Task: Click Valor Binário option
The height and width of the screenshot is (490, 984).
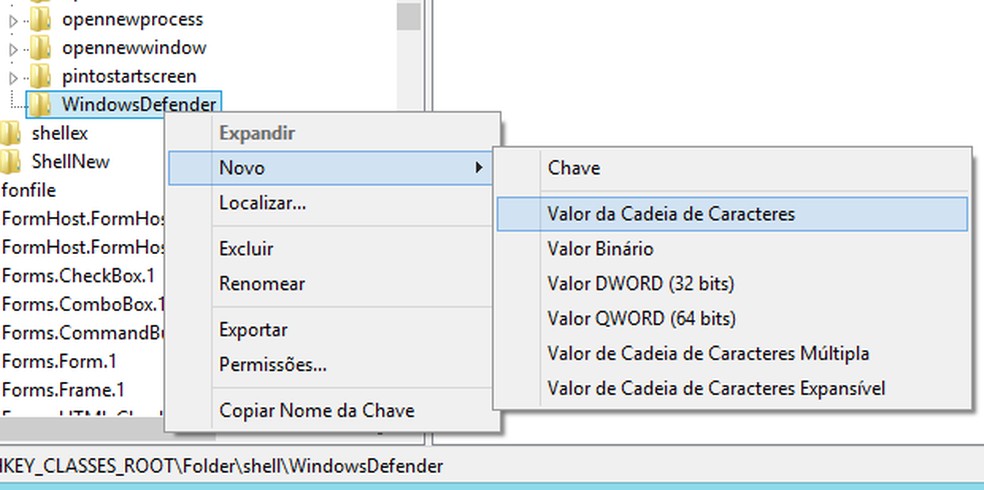Action: (600, 249)
